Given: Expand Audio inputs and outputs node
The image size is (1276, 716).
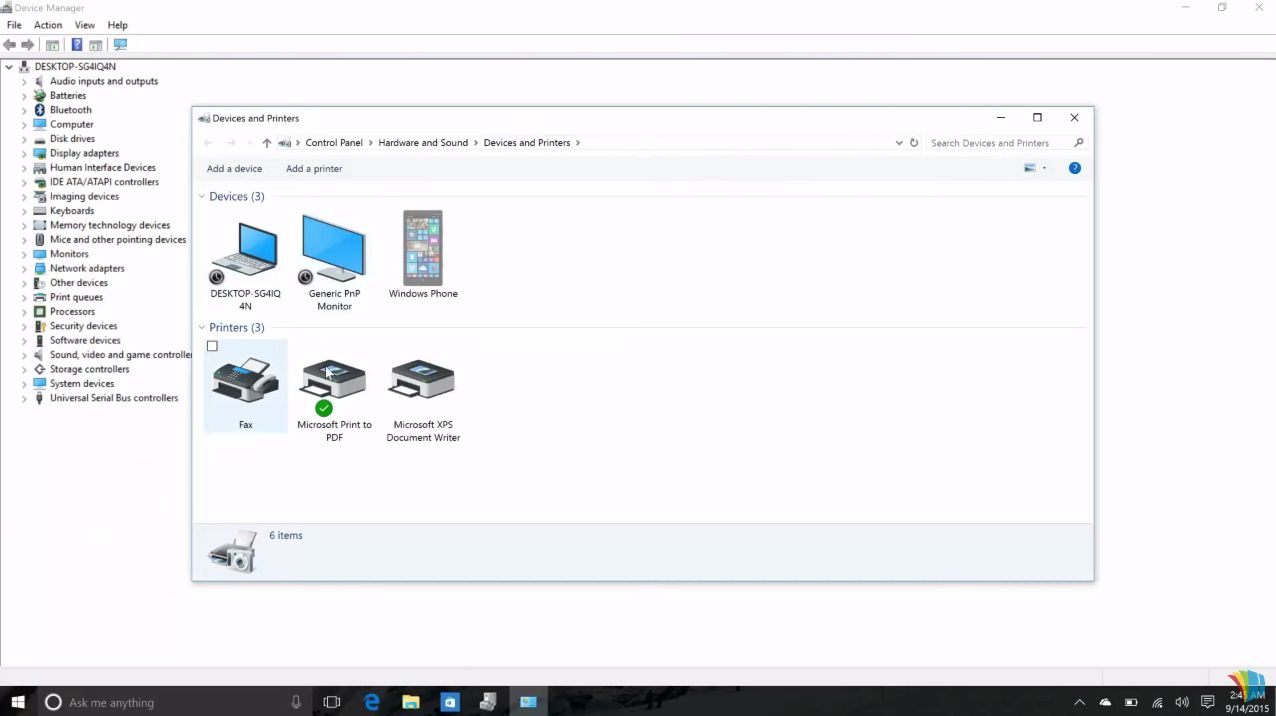Looking at the screenshot, I should point(24,82).
